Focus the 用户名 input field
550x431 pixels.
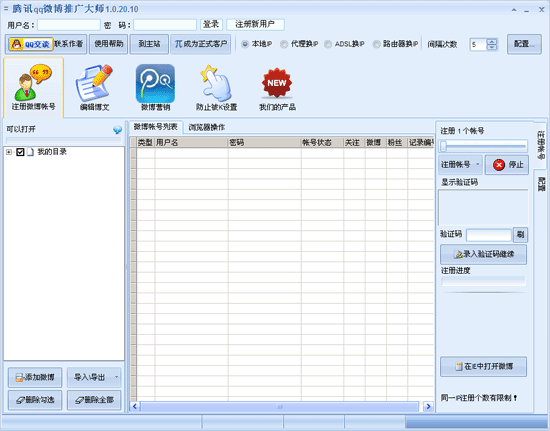click(x=69, y=25)
